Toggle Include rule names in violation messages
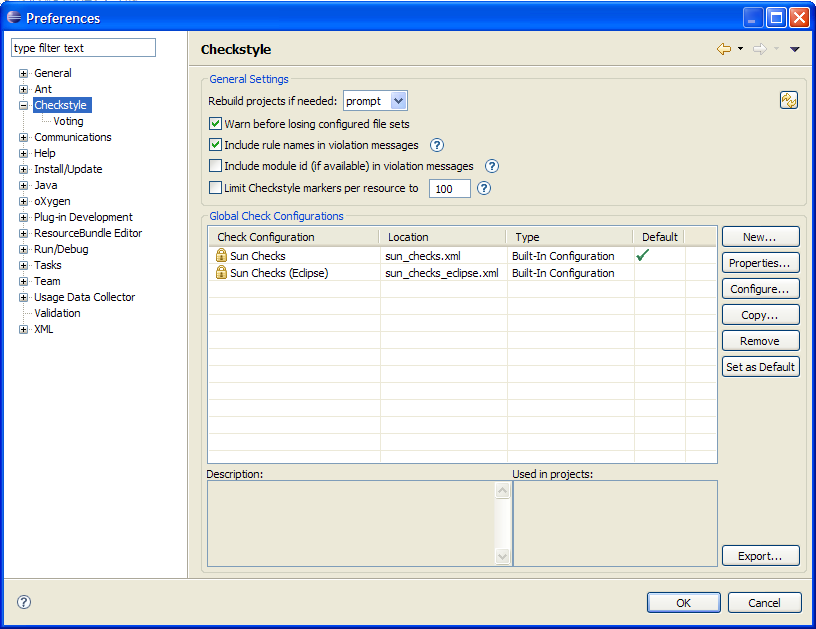 click(215, 145)
